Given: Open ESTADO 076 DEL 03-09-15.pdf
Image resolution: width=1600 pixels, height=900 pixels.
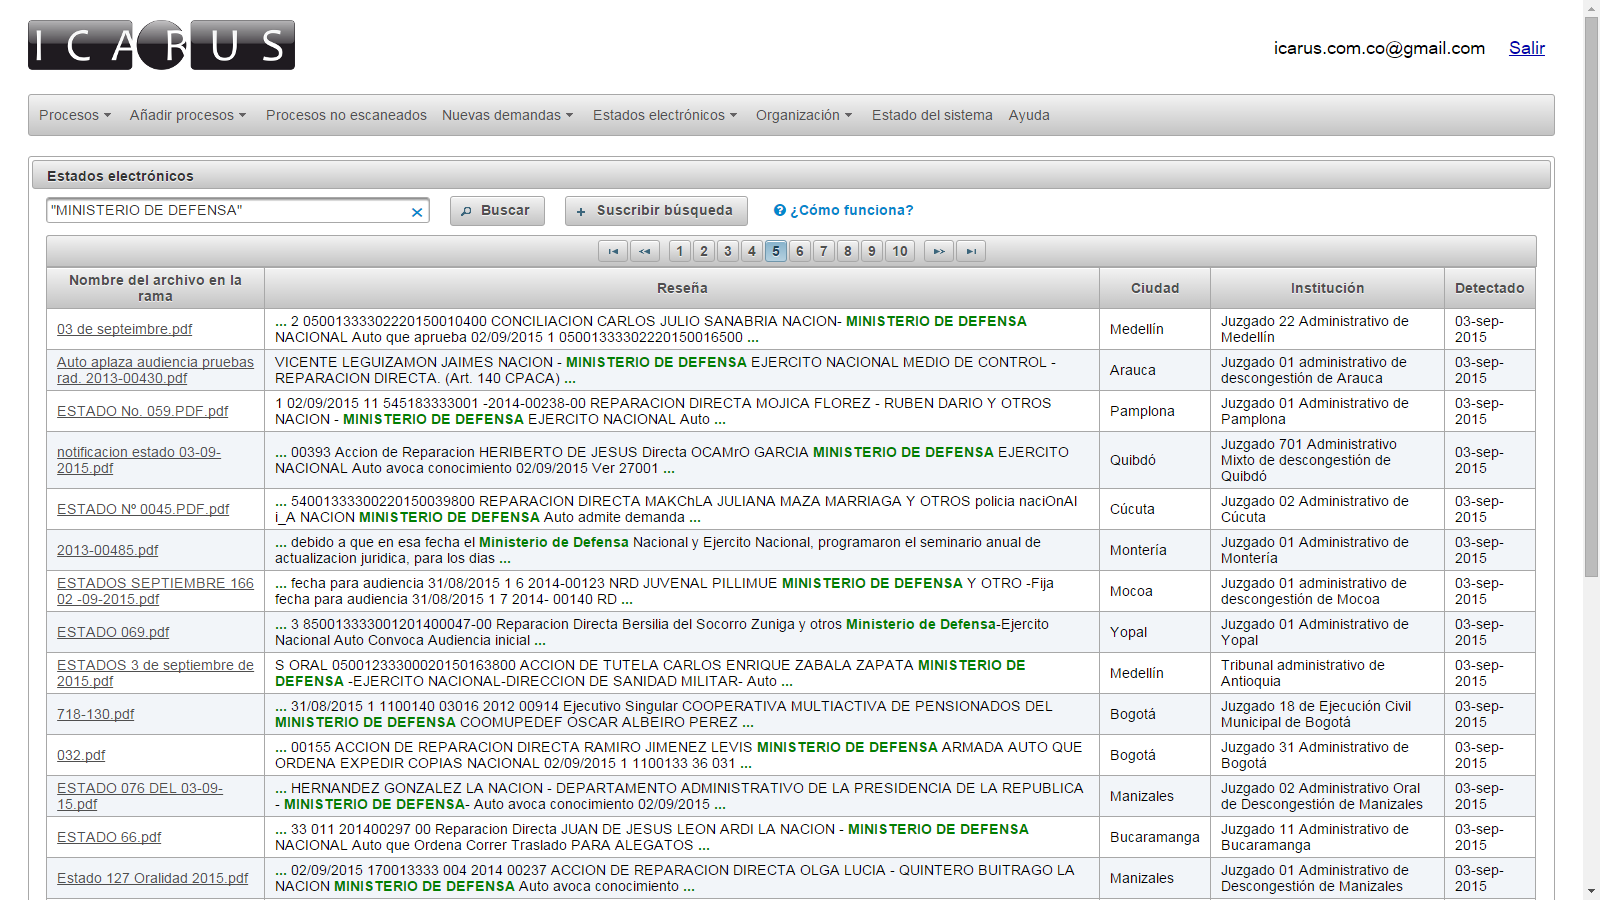Looking at the screenshot, I should [x=140, y=796].
